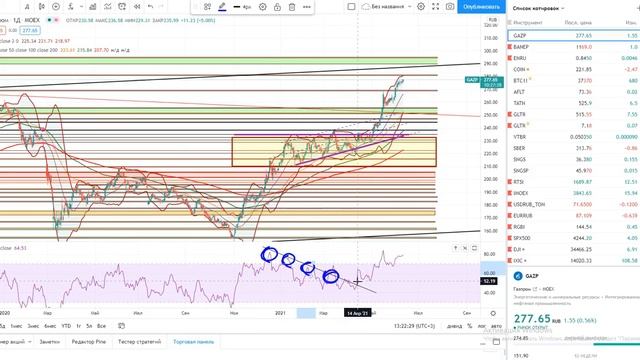The image size is (640, 360).
Task: Toggle fullscreen mode icon
Action: pyautogui.click(x=436, y=7)
